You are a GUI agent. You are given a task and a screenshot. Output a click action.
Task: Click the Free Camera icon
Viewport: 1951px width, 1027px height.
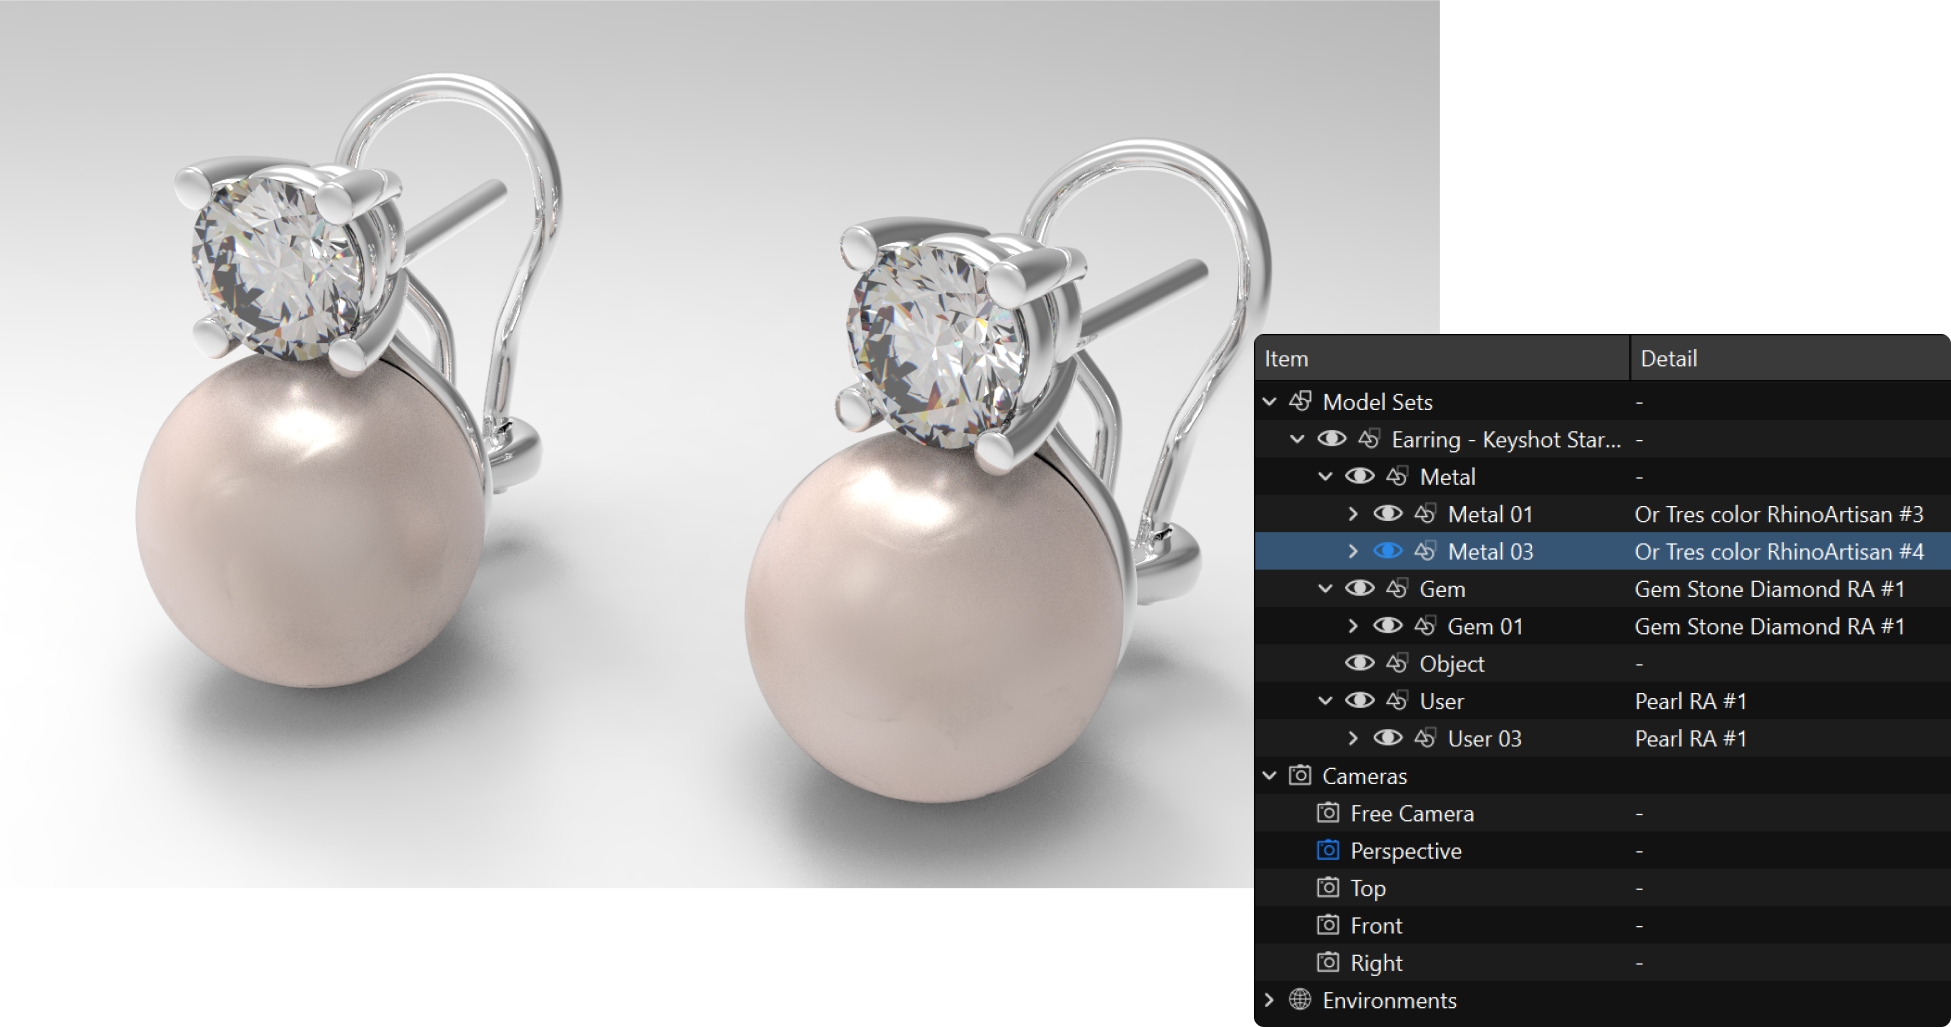pos(1327,813)
